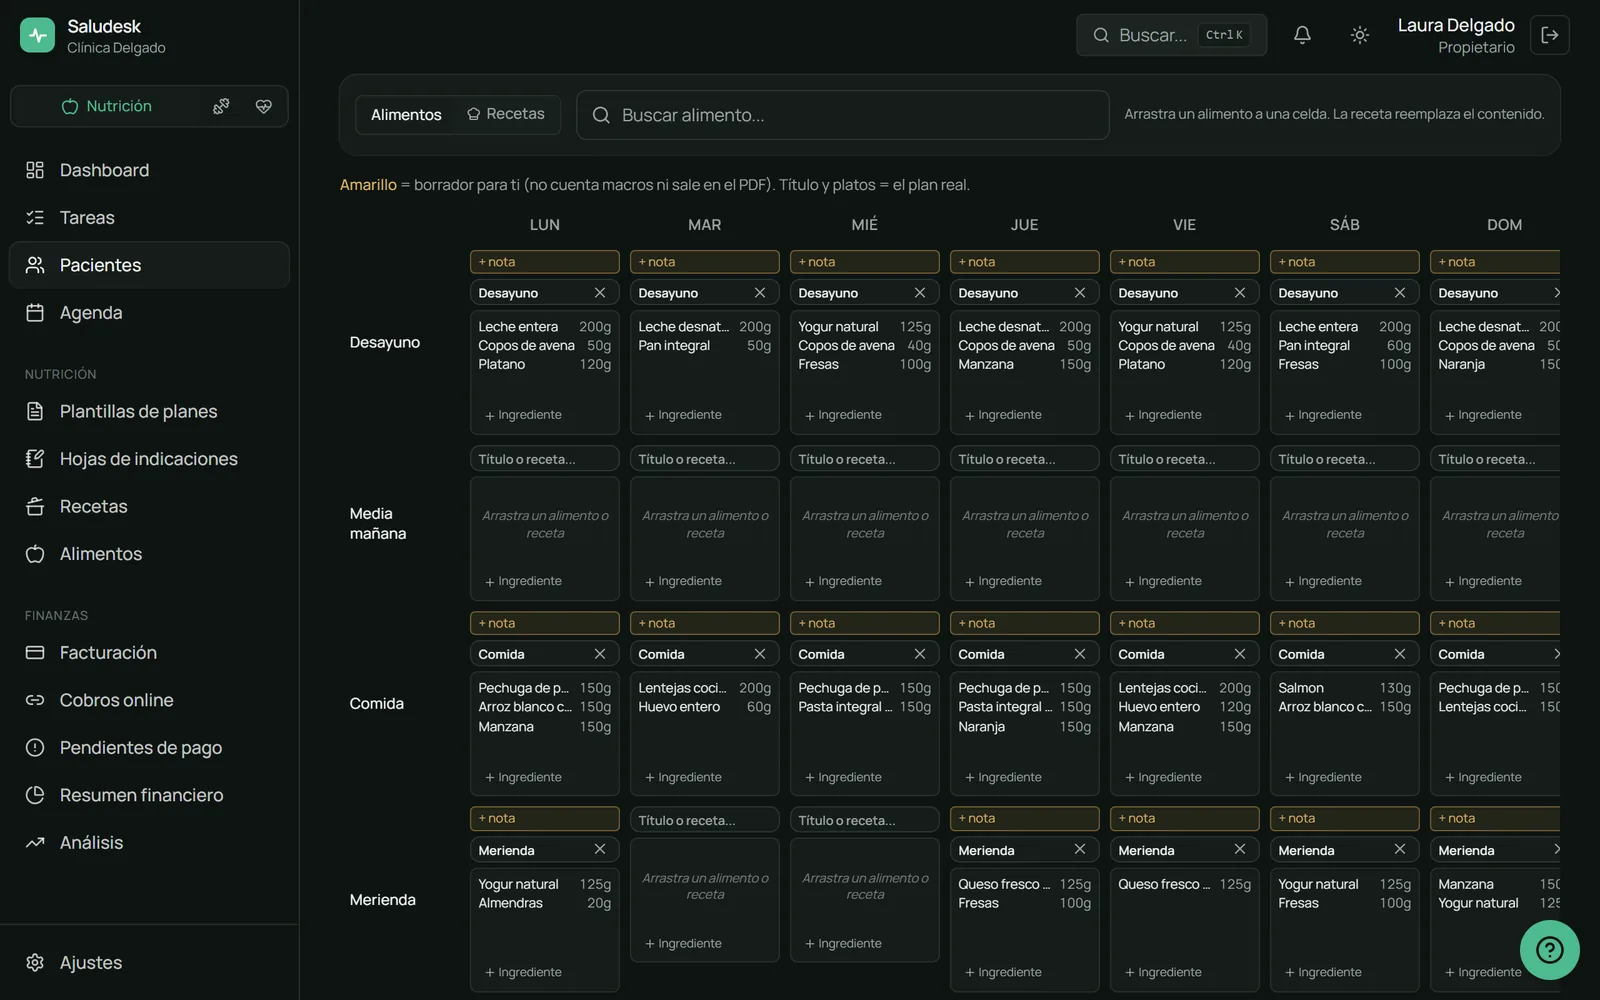This screenshot has width=1600, height=1000.
Task: Click the Saludesk logo icon
Action: [x=37, y=35]
